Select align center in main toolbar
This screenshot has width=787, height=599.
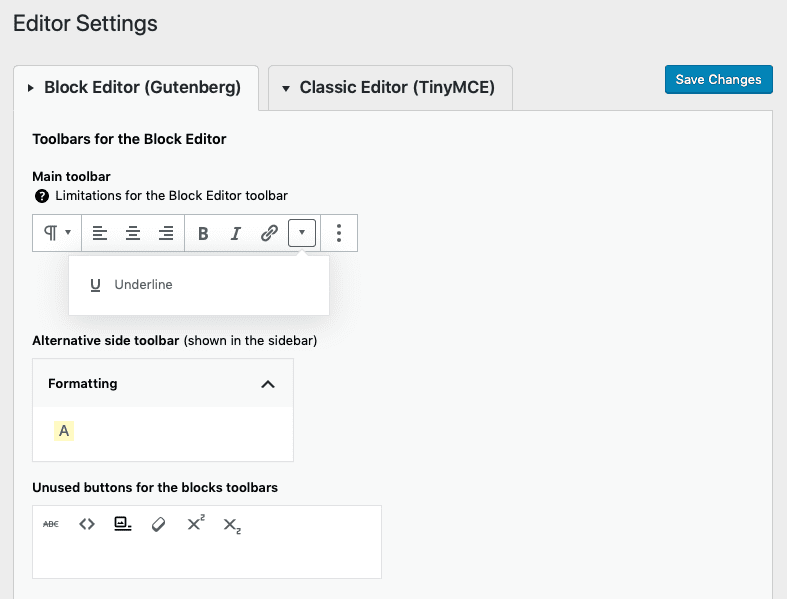point(132,233)
